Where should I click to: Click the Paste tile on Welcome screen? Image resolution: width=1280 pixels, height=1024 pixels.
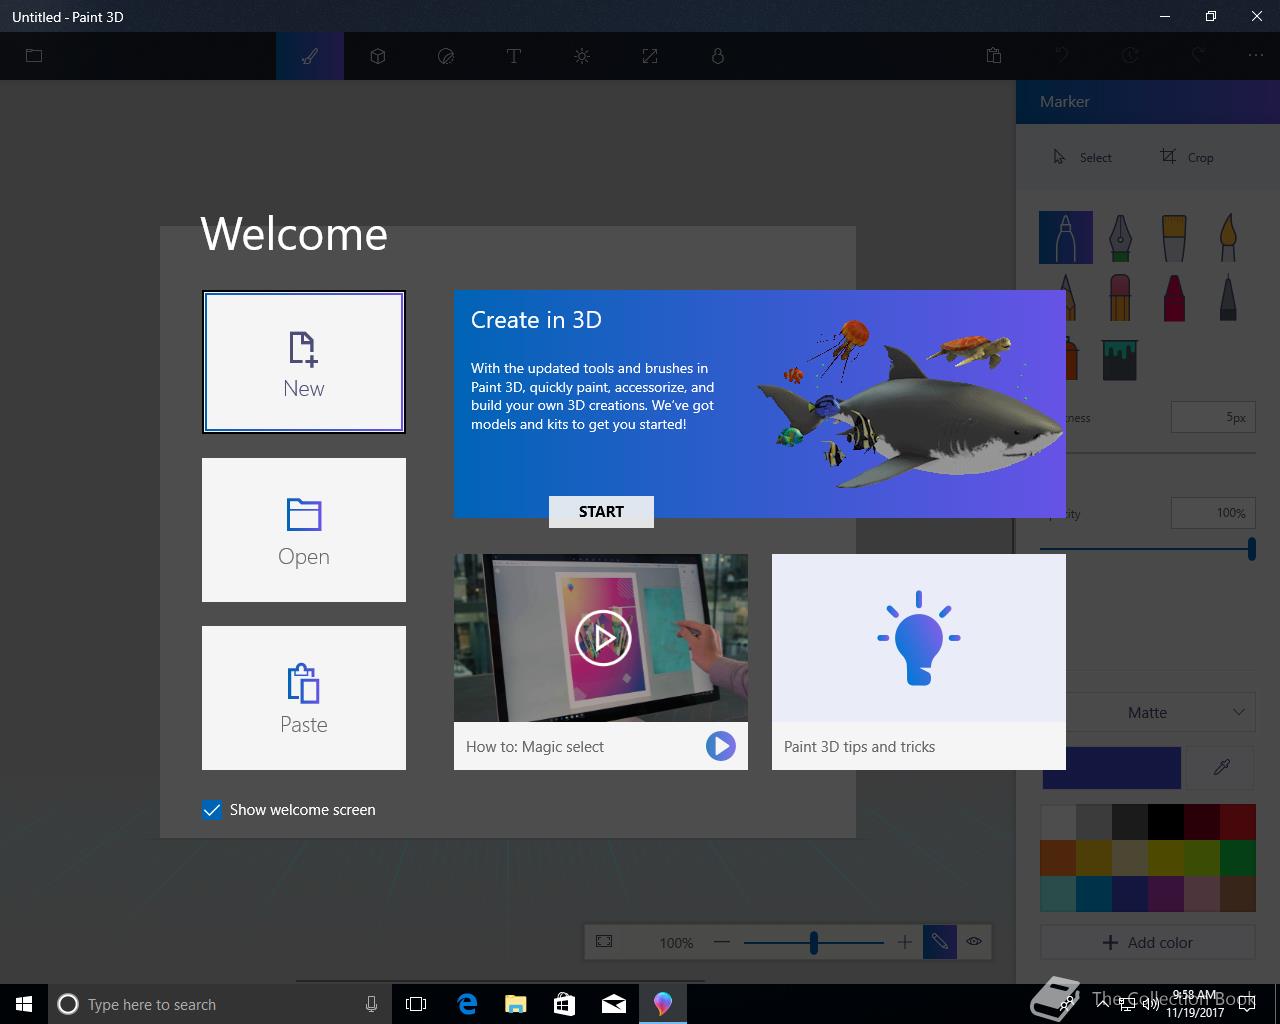(x=304, y=698)
